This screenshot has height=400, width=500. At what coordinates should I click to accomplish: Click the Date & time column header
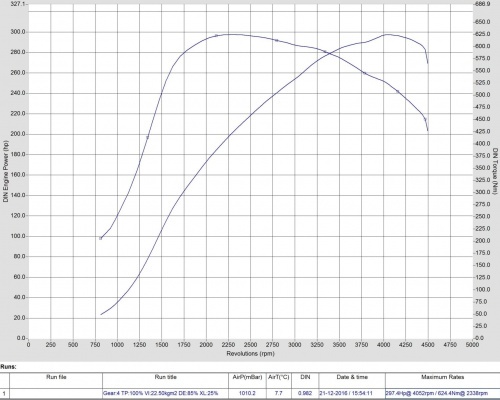point(352,377)
